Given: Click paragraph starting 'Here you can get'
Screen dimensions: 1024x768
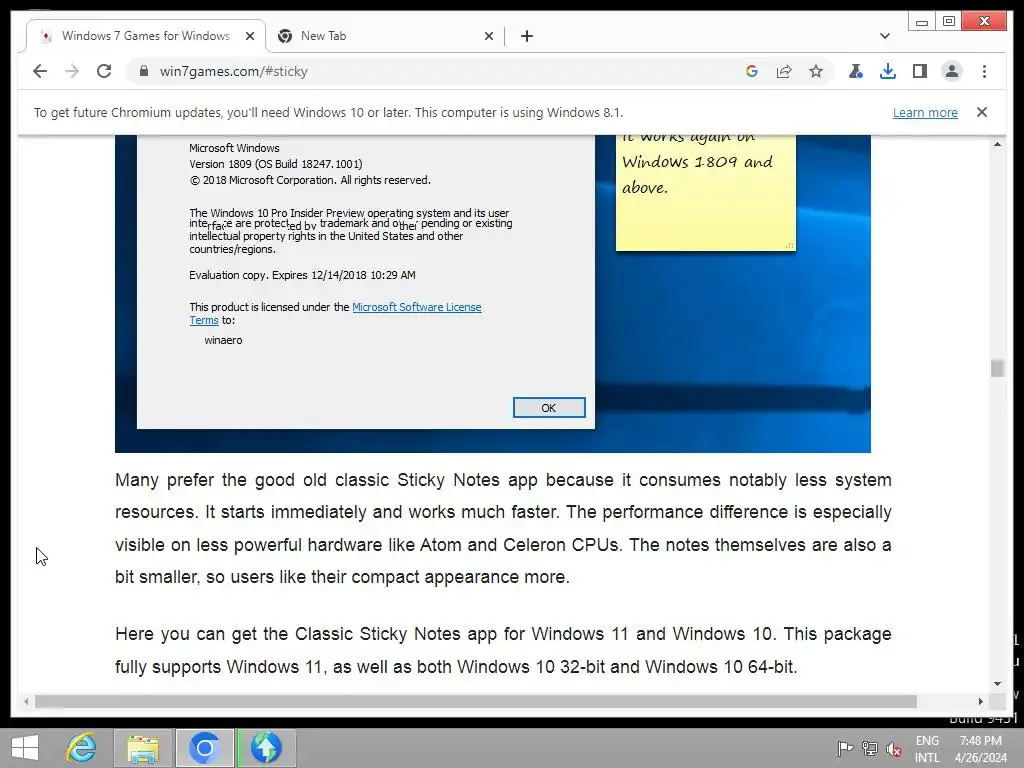Looking at the screenshot, I should 503,650.
